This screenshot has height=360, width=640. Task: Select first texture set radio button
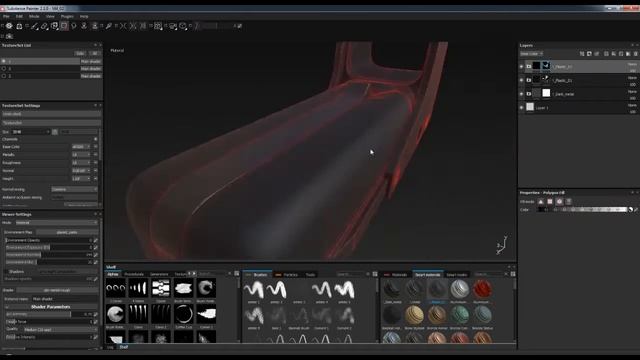(x=4, y=61)
